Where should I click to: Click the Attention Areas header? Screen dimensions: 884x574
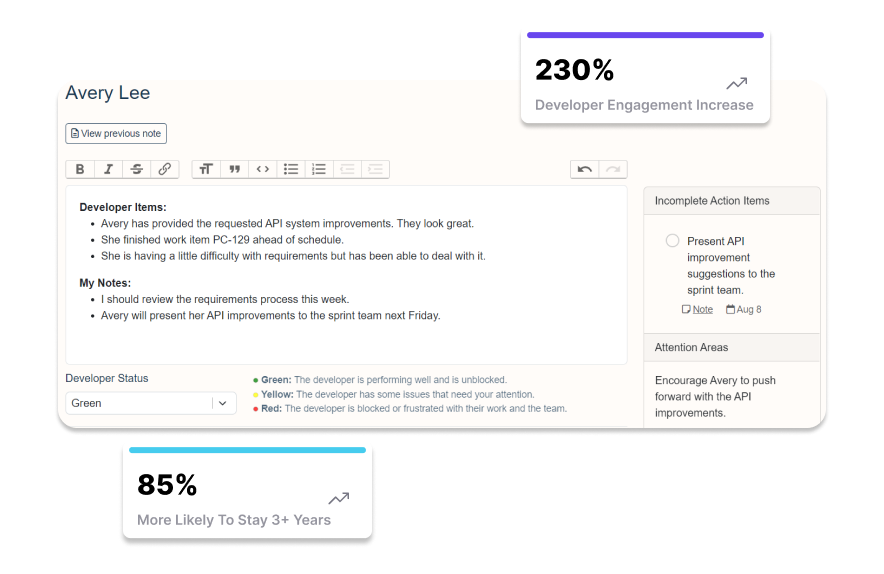(732, 347)
